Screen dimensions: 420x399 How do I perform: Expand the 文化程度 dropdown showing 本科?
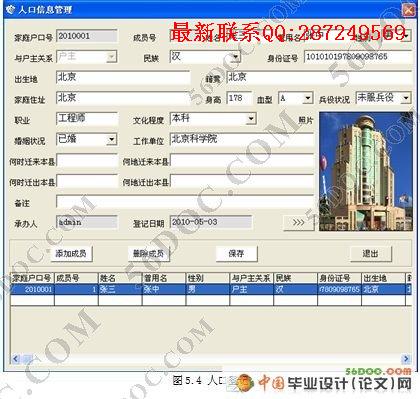coord(251,119)
